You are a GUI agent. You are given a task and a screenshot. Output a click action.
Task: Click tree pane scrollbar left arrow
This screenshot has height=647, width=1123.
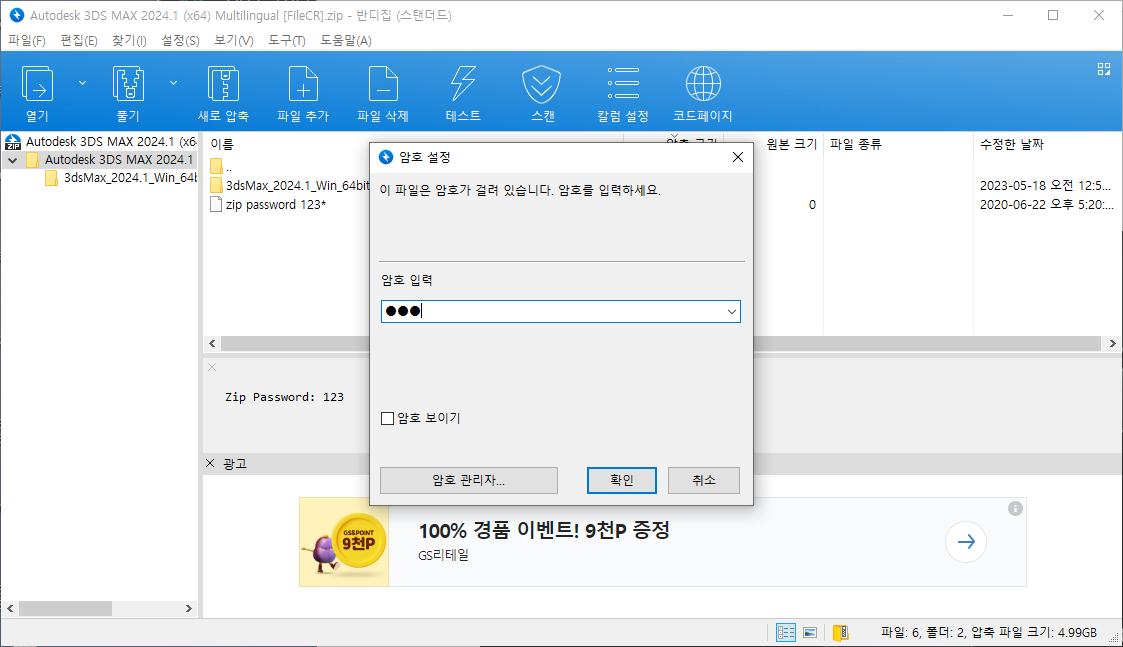[x=10, y=608]
